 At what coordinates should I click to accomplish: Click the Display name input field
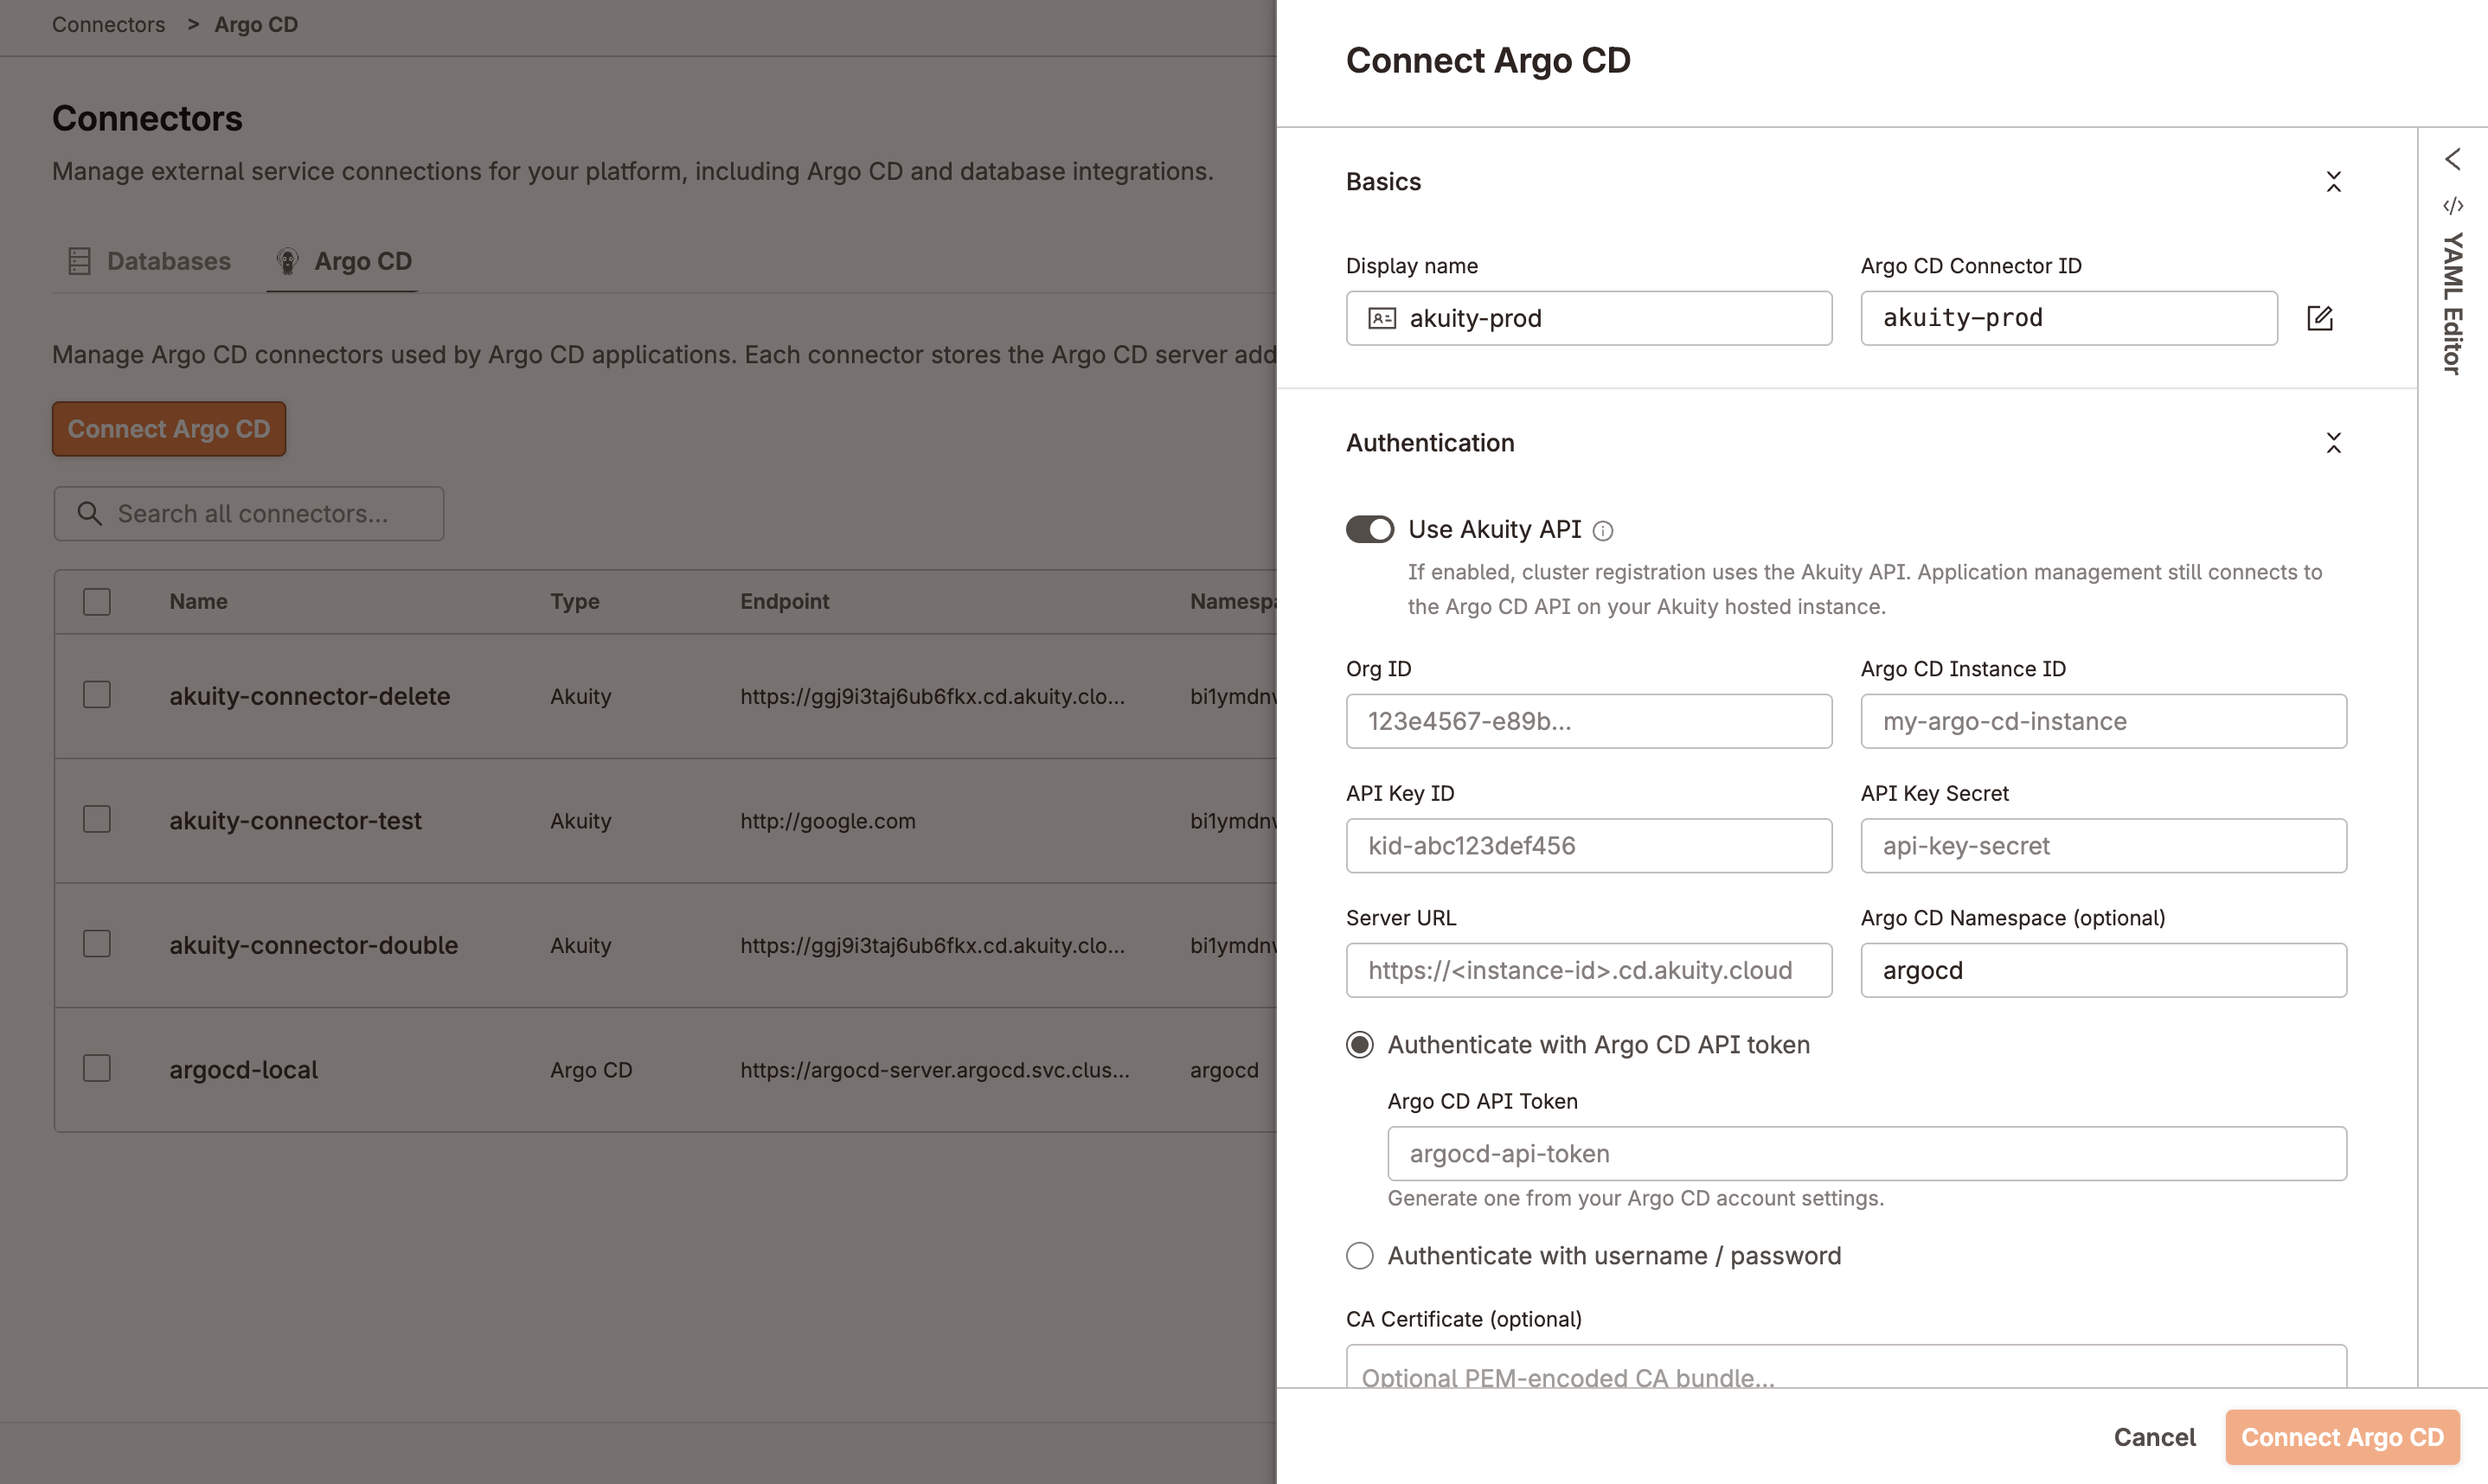(1588, 318)
